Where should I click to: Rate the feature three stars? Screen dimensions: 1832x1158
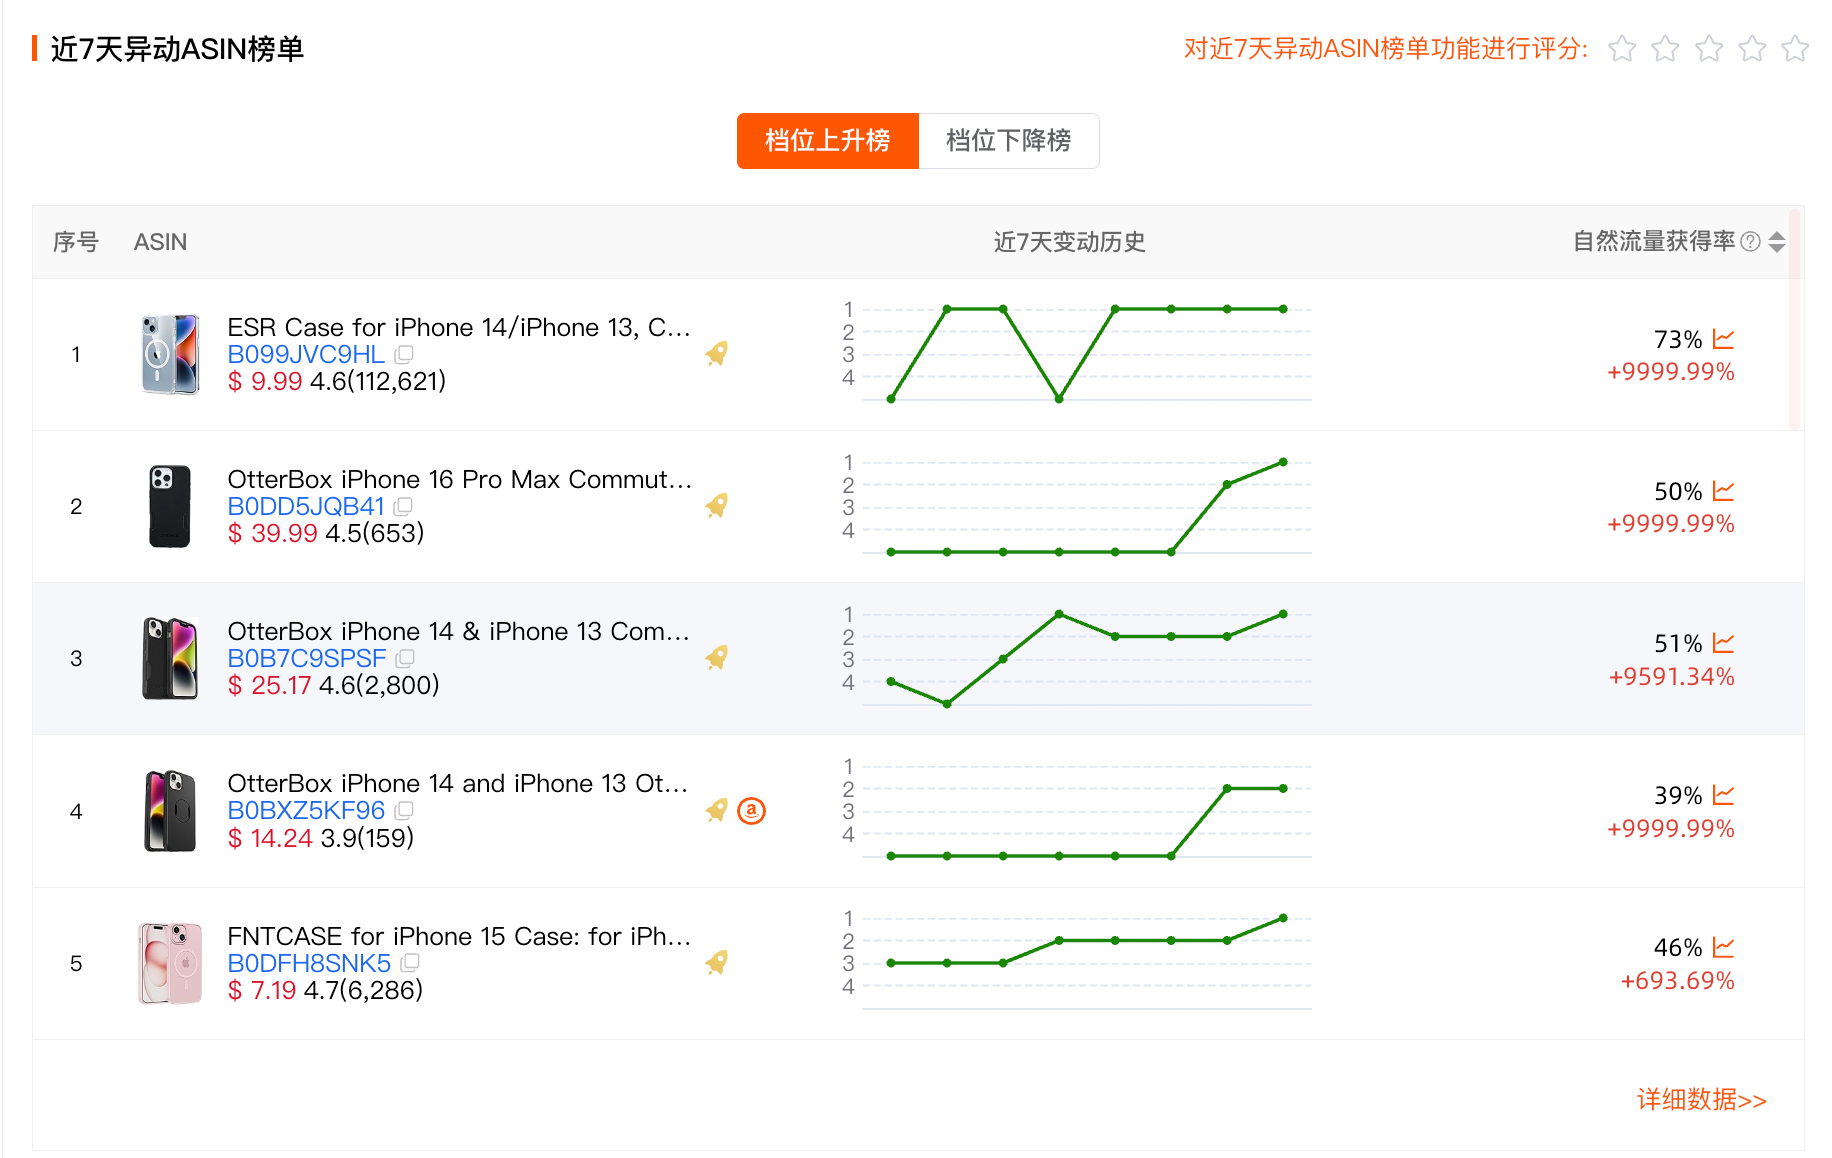coord(1709,48)
